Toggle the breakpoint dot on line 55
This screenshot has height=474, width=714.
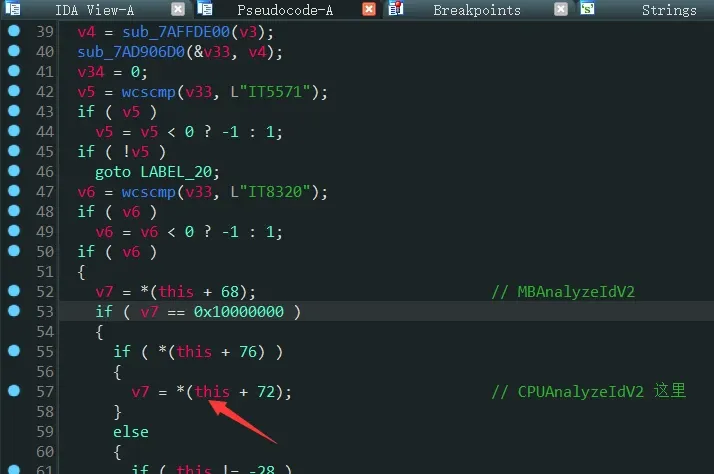pyautogui.click(x=14, y=351)
